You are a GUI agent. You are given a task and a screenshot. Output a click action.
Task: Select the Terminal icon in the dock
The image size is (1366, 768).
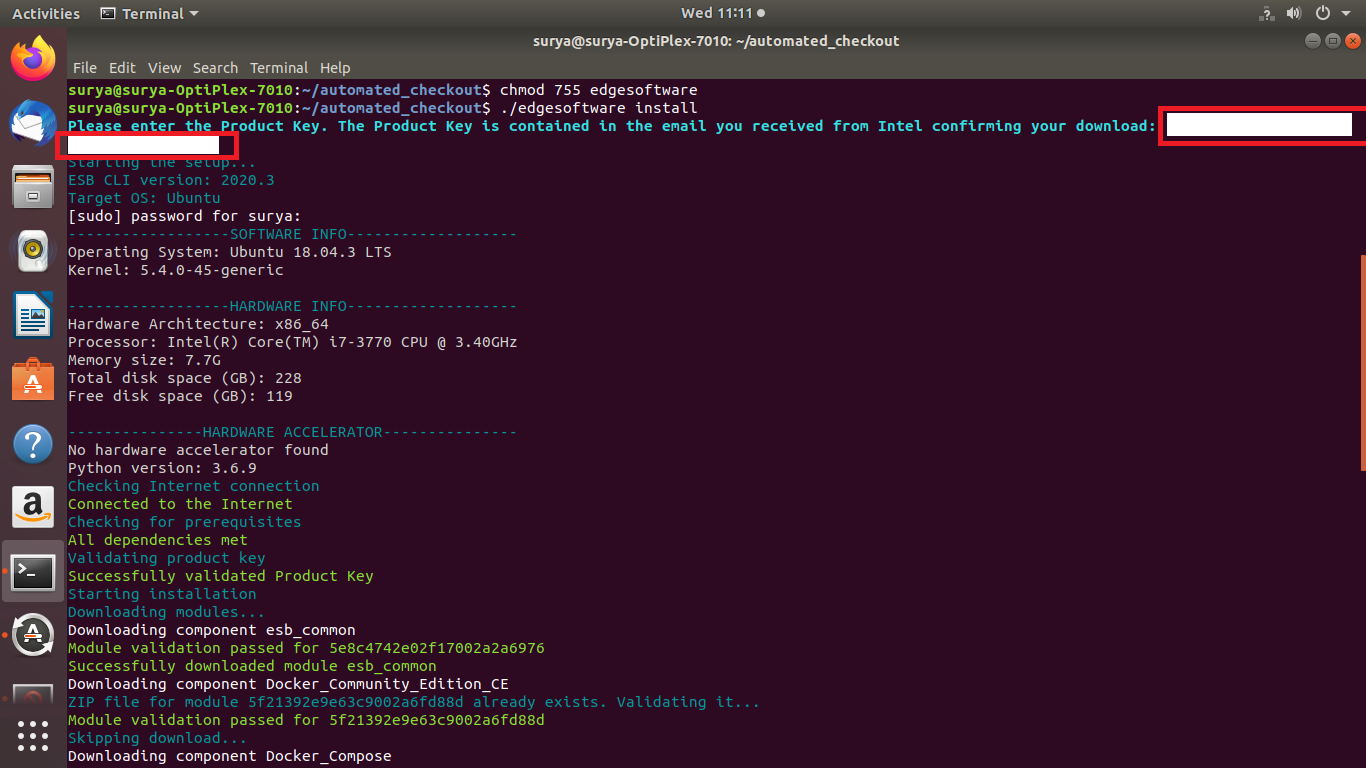pyautogui.click(x=33, y=571)
